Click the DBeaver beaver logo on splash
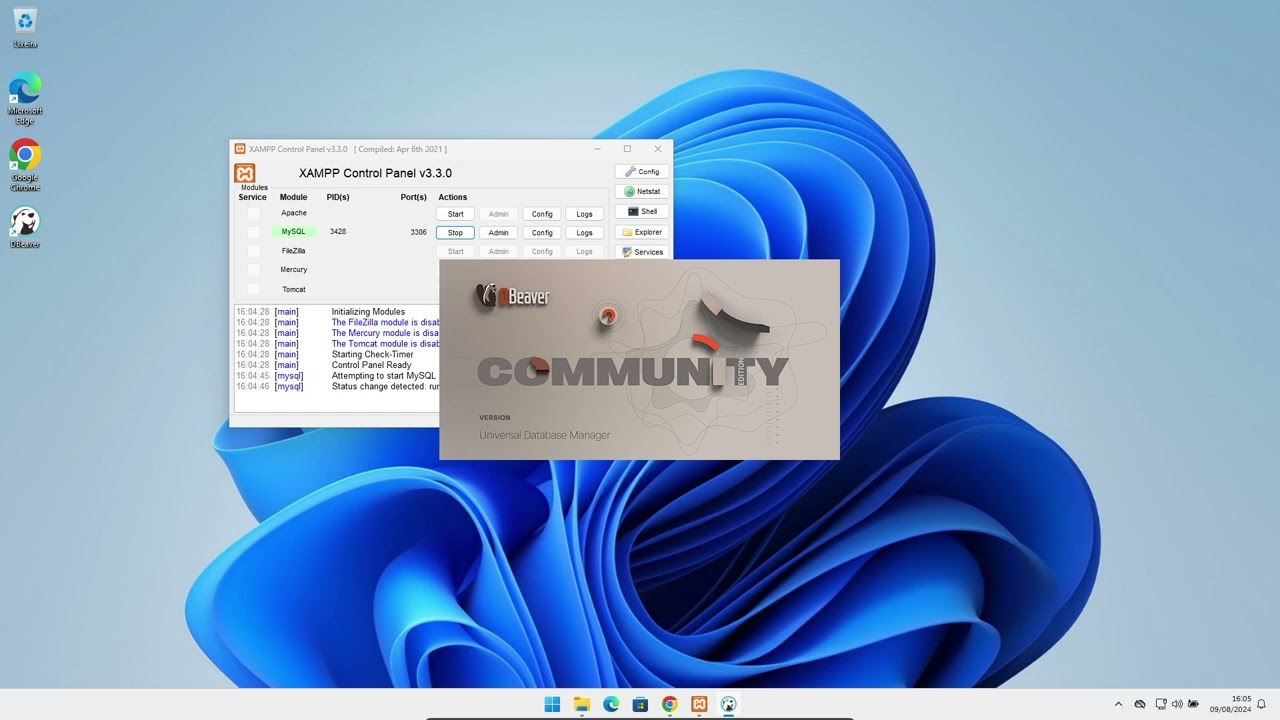The height and width of the screenshot is (720, 1280). [x=487, y=295]
